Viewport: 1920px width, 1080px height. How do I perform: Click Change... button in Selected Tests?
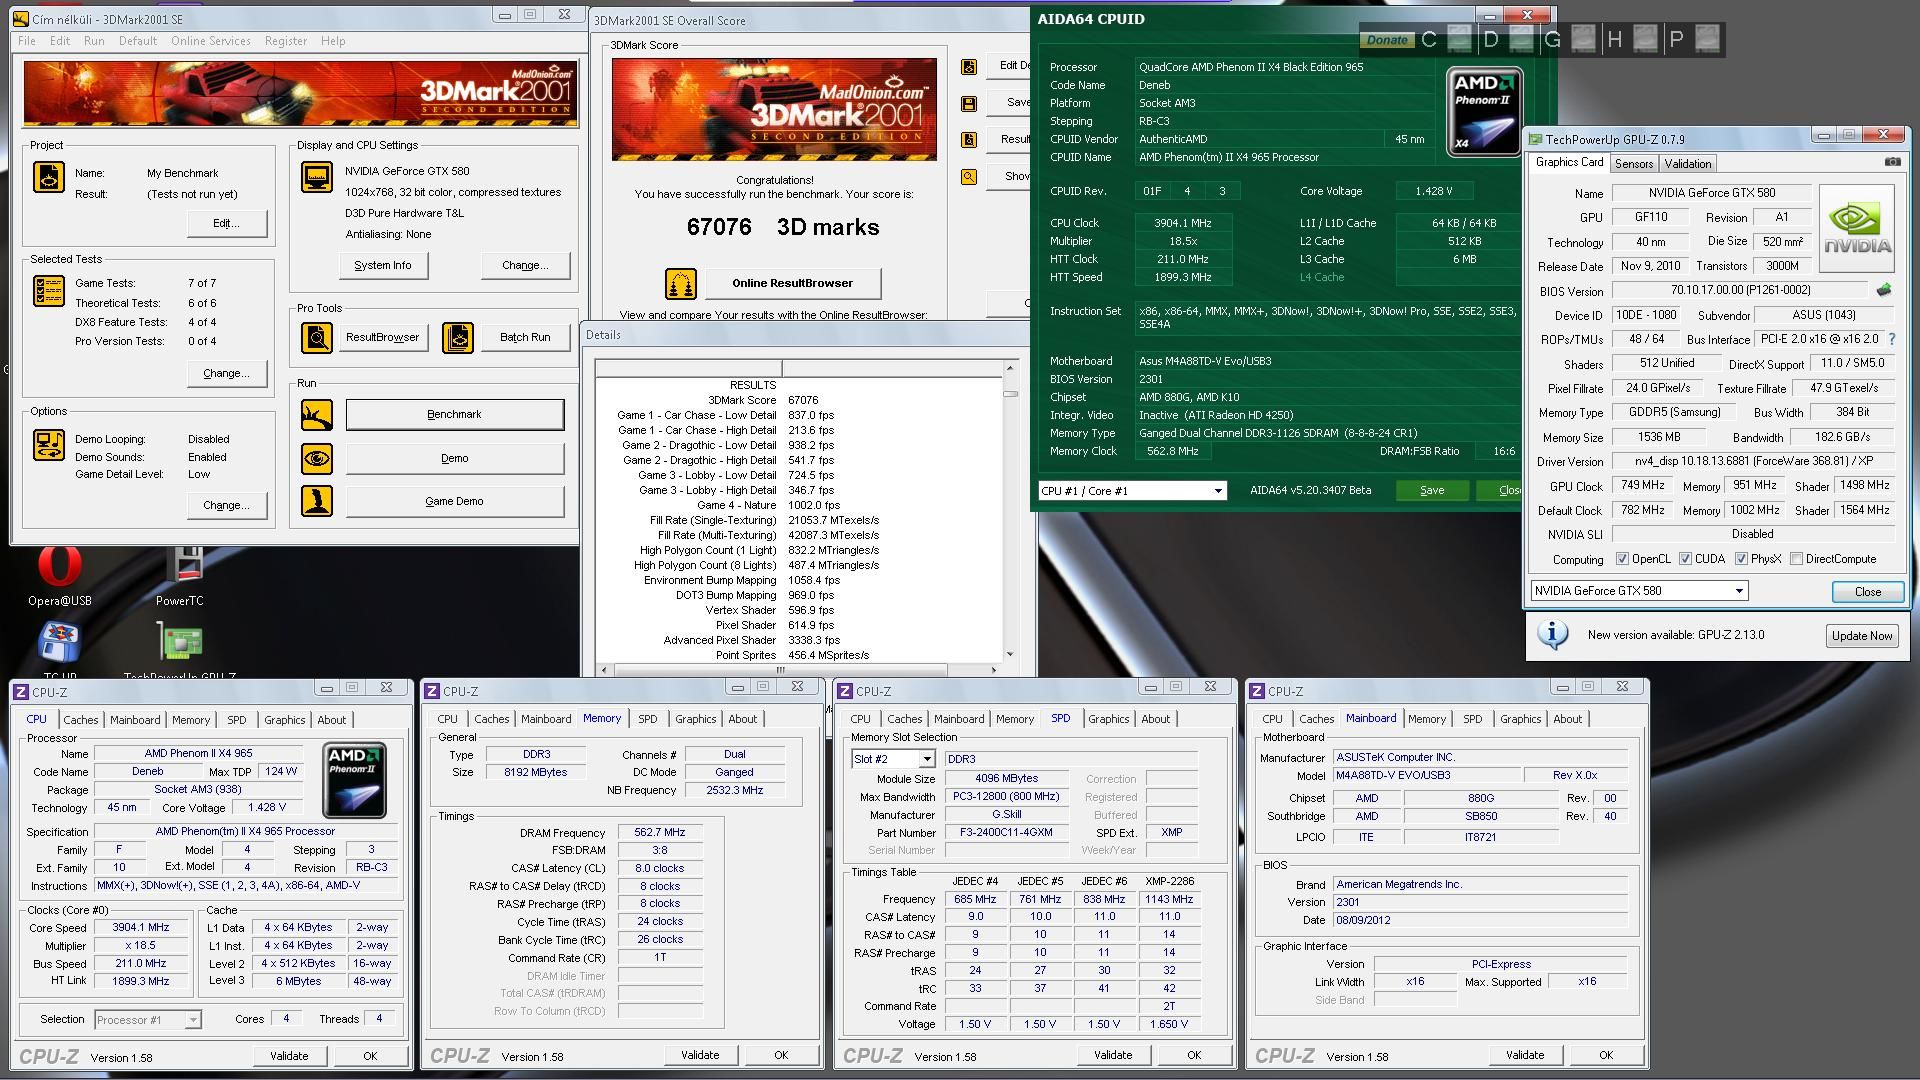click(227, 373)
